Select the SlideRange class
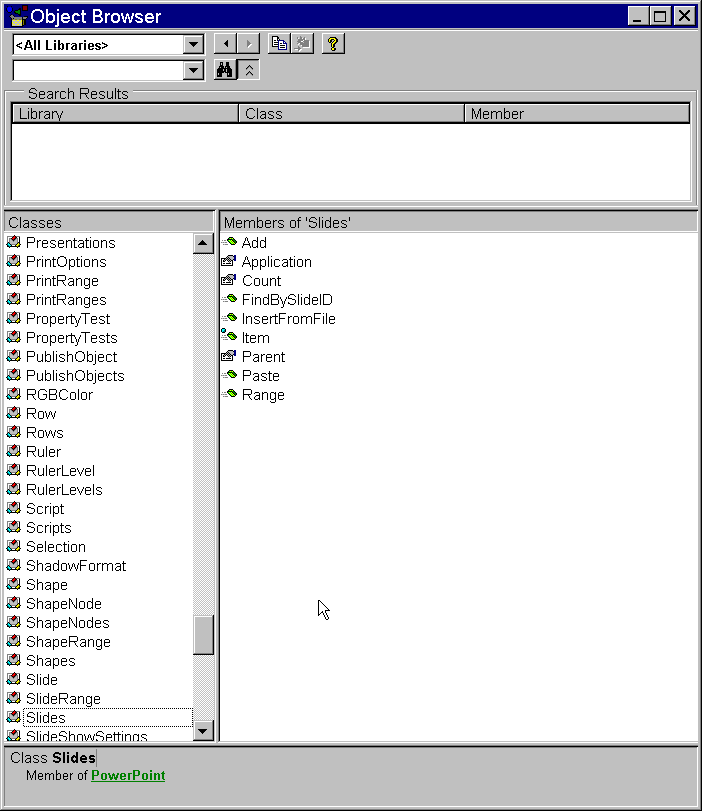Screen dimensions: 702x811 coord(63,699)
